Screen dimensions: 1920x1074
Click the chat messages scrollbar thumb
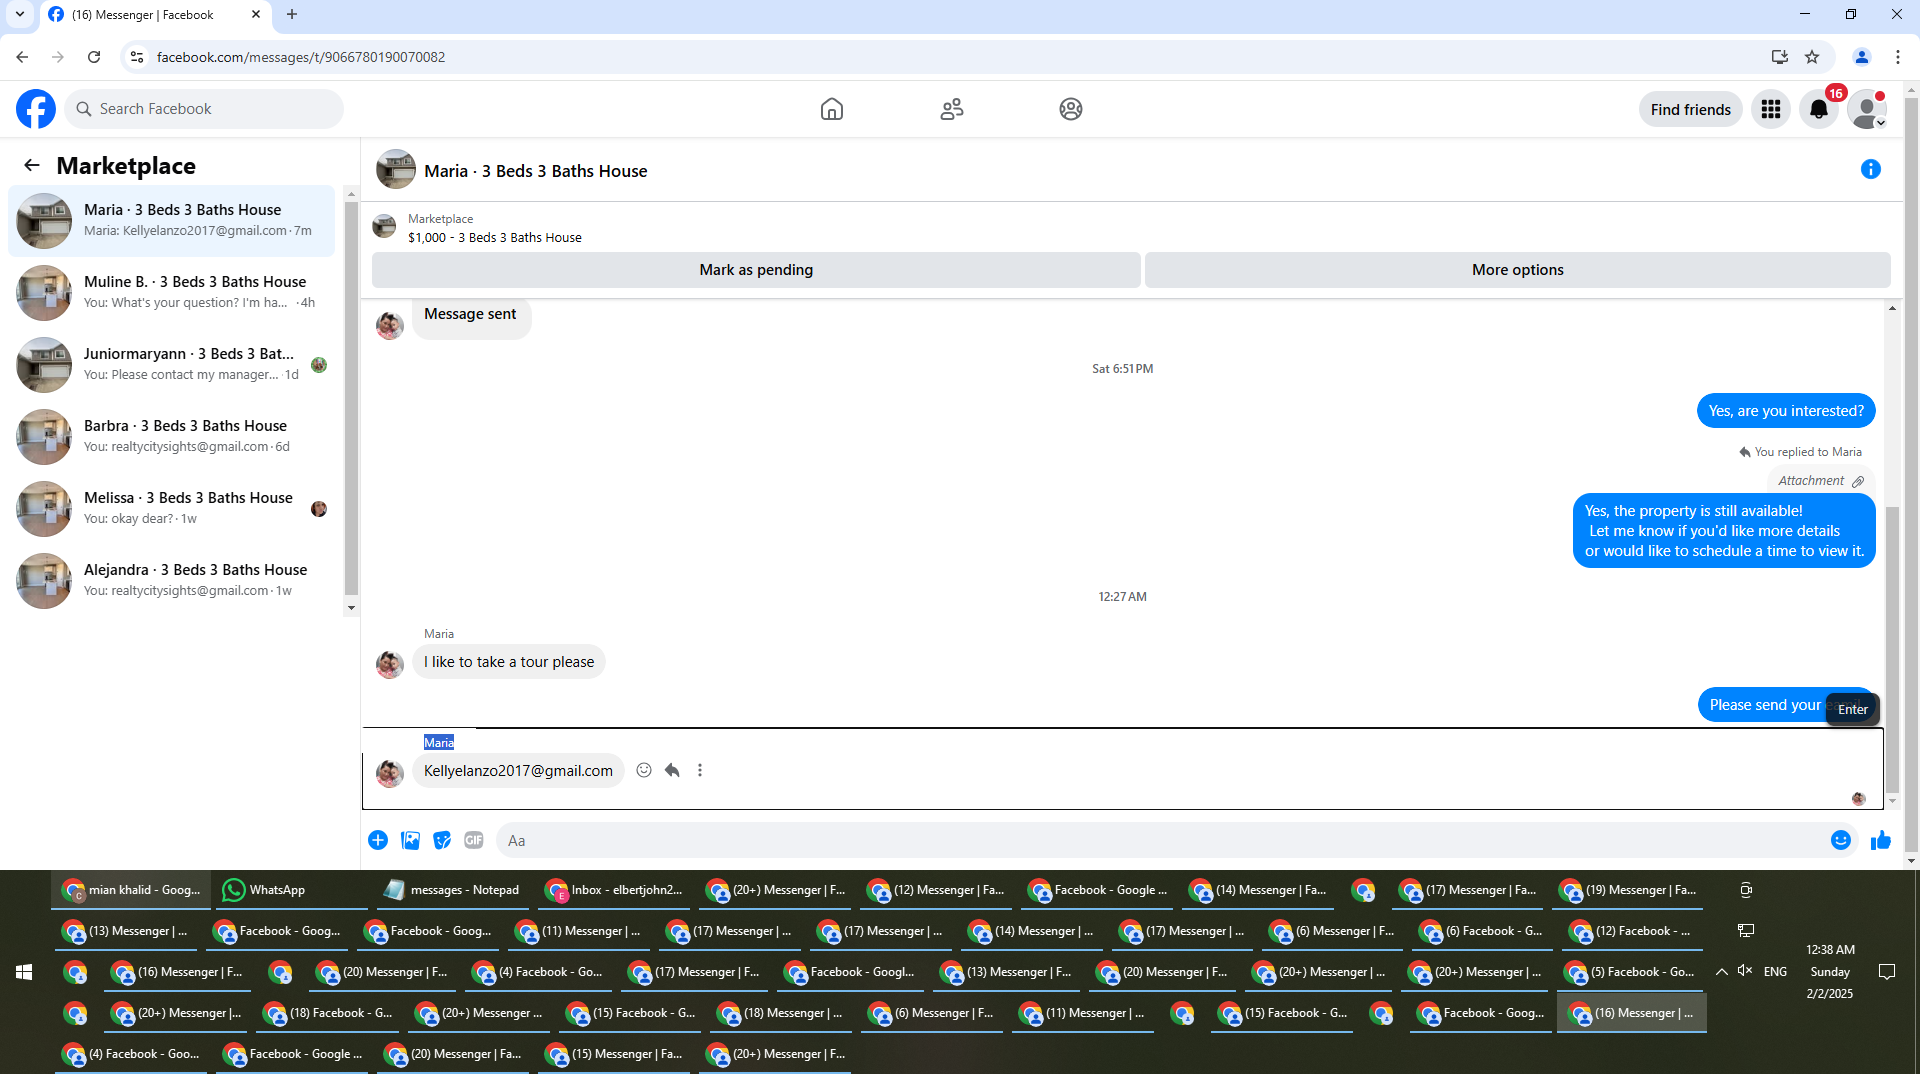tap(1892, 650)
